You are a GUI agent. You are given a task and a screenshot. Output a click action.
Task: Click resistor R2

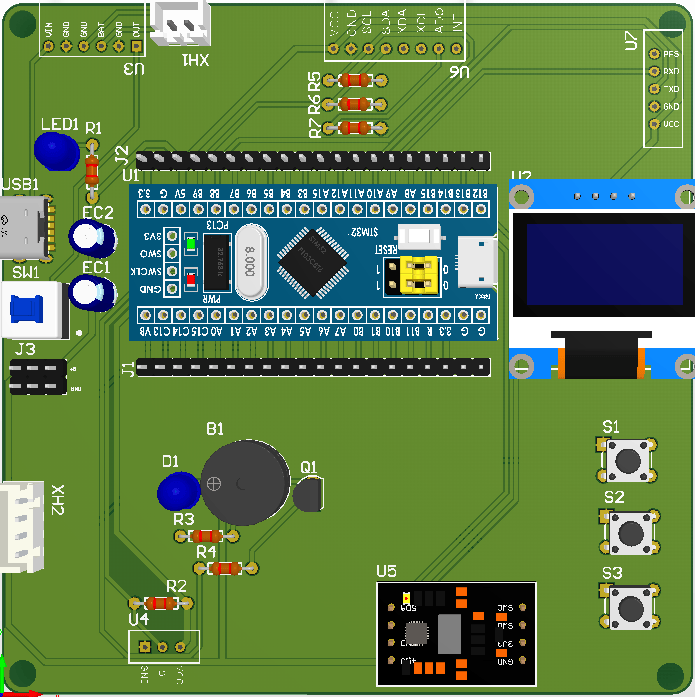(x=161, y=603)
